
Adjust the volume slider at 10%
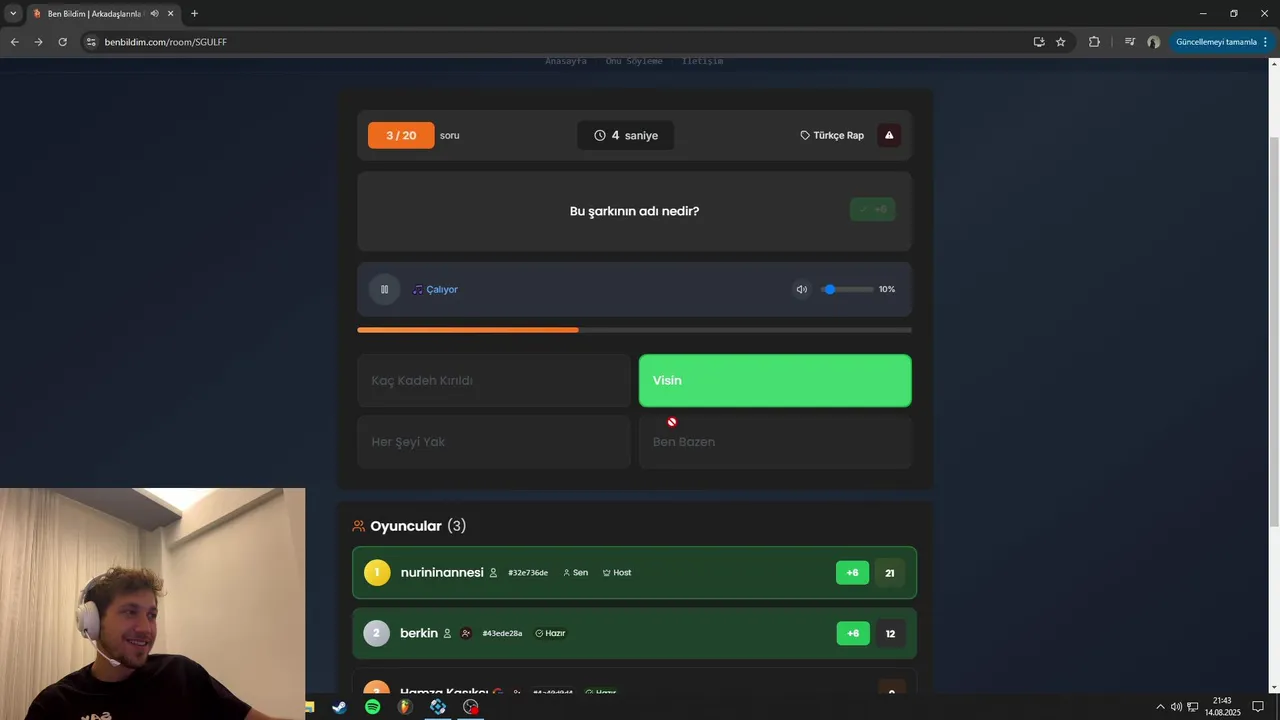(847, 289)
